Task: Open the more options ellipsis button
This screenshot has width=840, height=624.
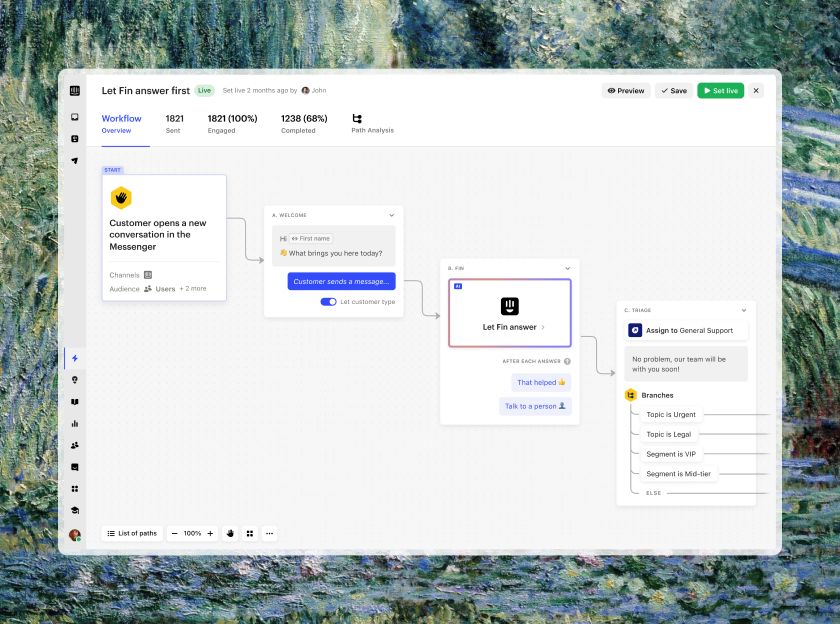Action: tap(269, 533)
